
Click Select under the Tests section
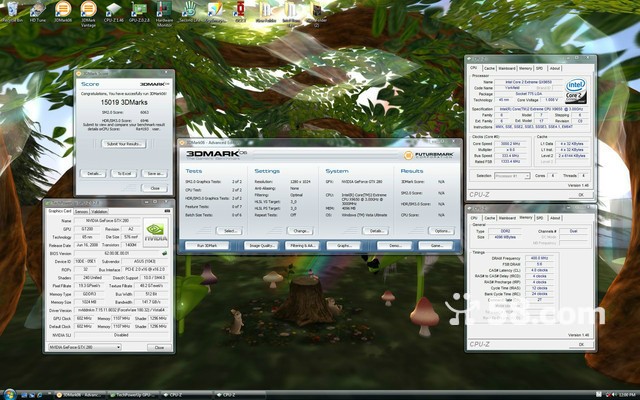point(229,231)
